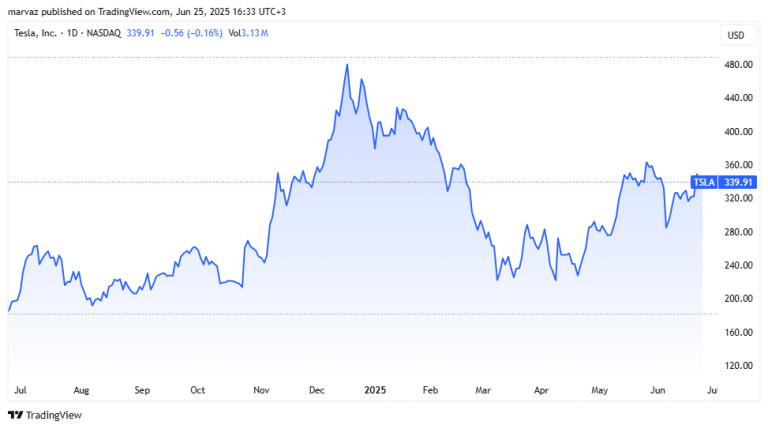
Task: Select the Tesla, Inc. symbol title
Action: (35, 33)
